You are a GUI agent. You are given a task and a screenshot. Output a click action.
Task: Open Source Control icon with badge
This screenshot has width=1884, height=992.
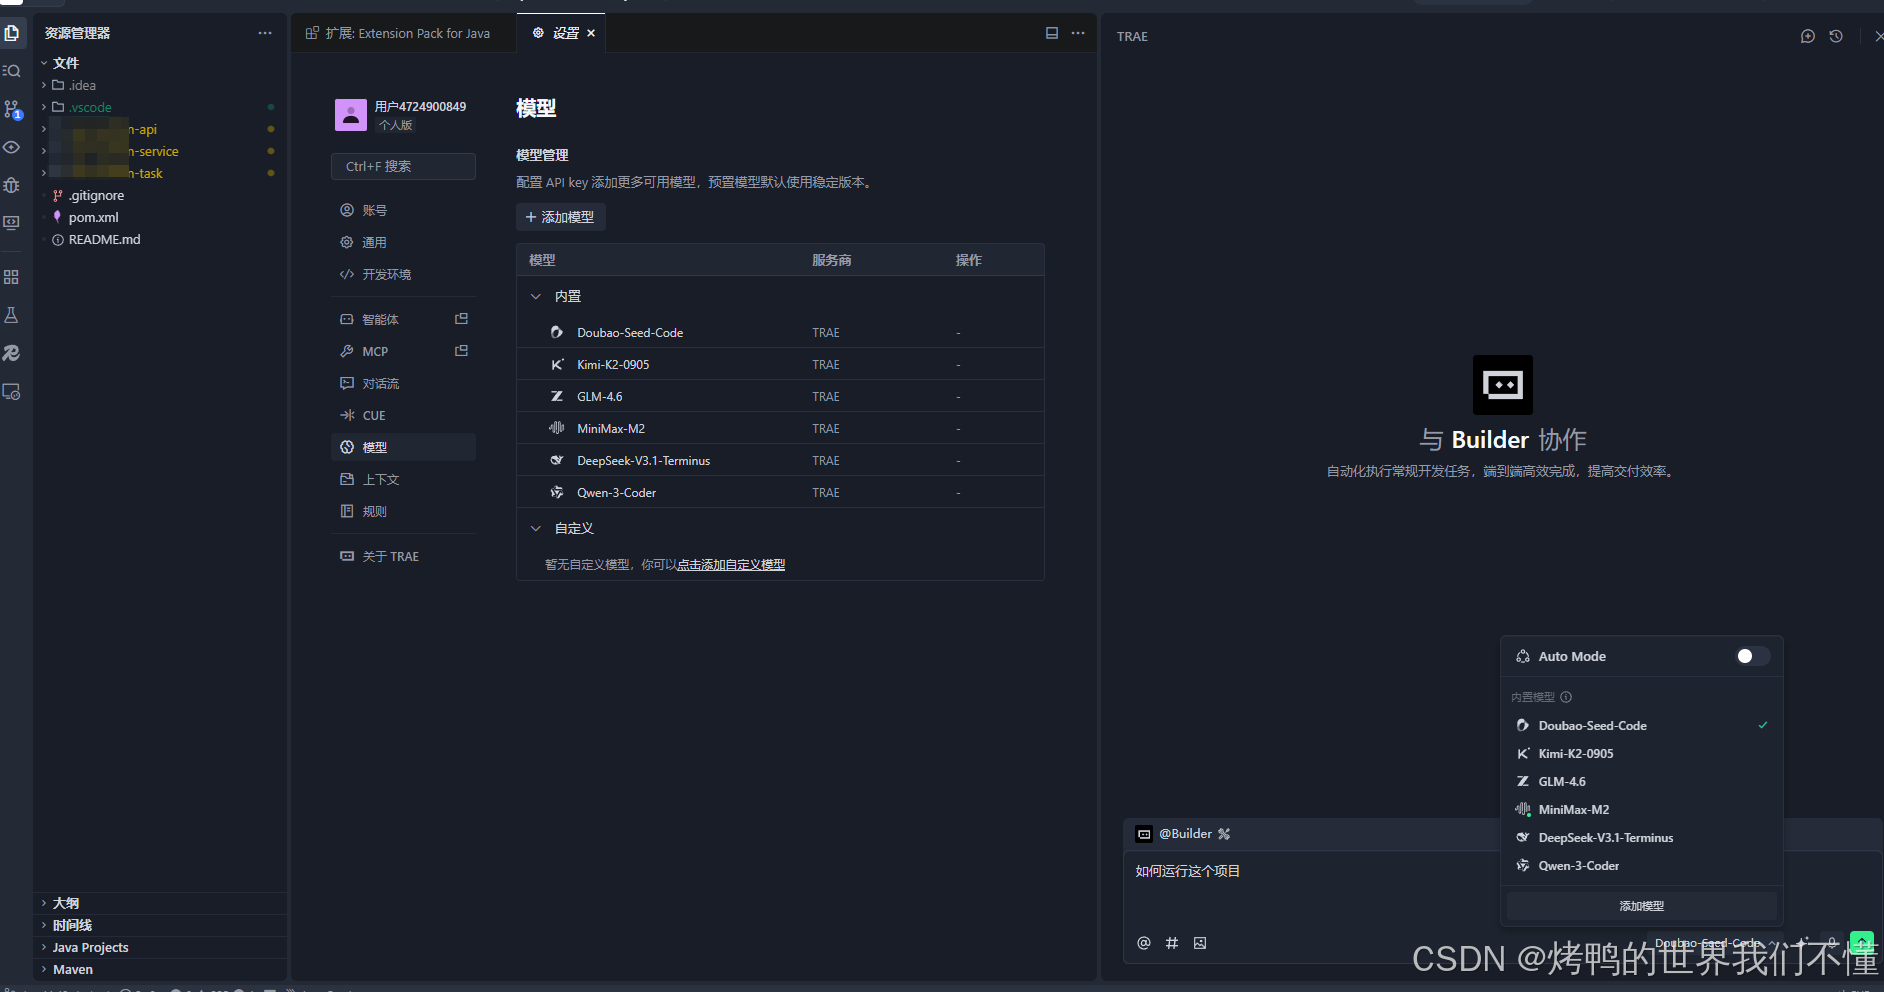[12, 109]
